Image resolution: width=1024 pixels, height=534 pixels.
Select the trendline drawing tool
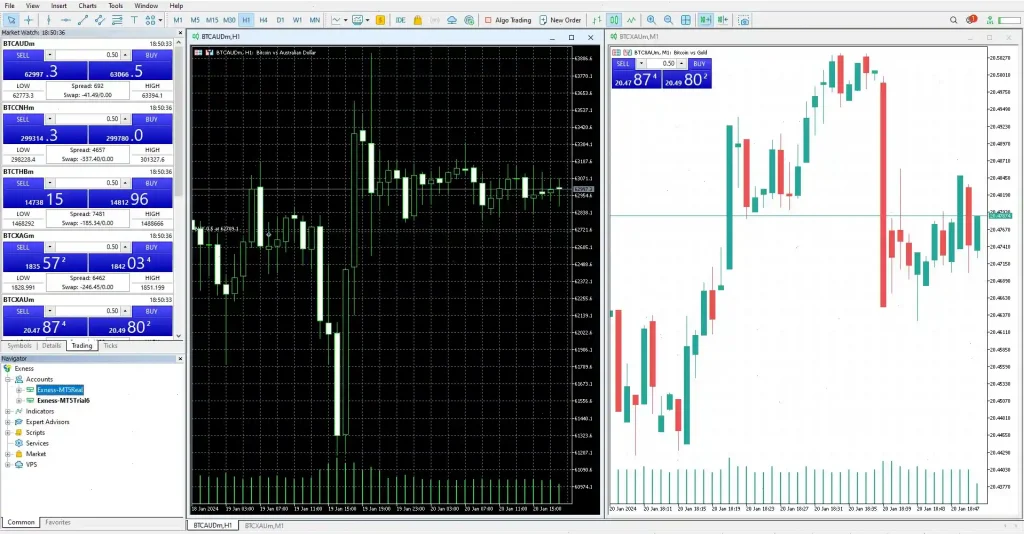point(83,20)
